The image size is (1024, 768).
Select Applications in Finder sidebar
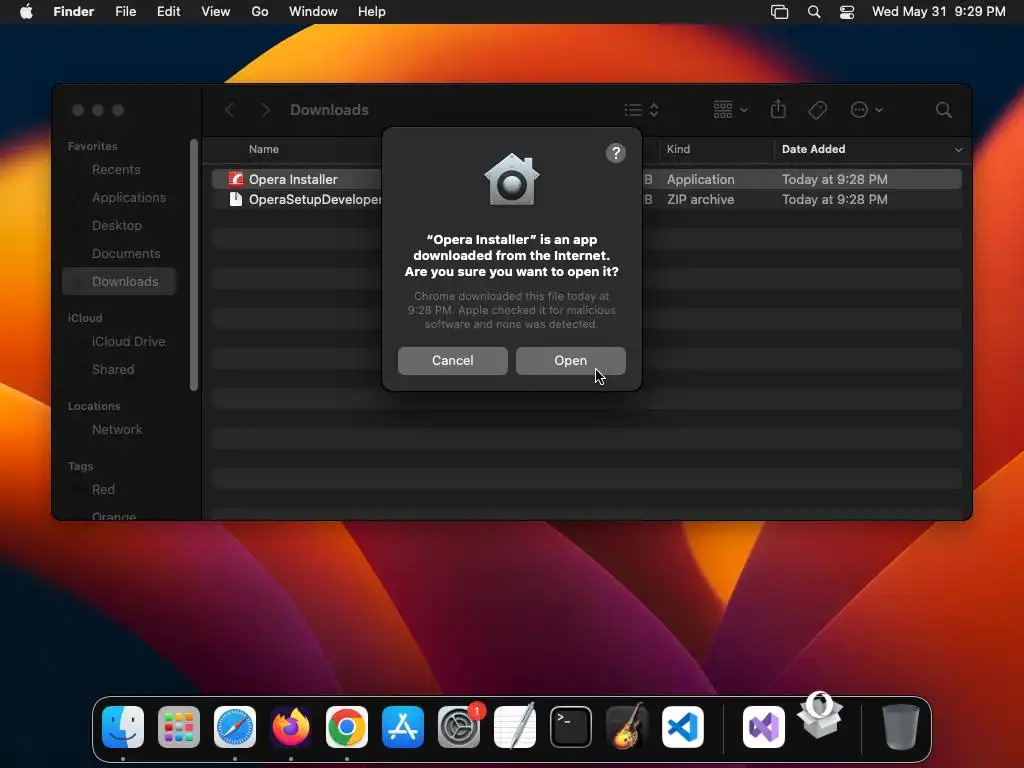pos(129,197)
